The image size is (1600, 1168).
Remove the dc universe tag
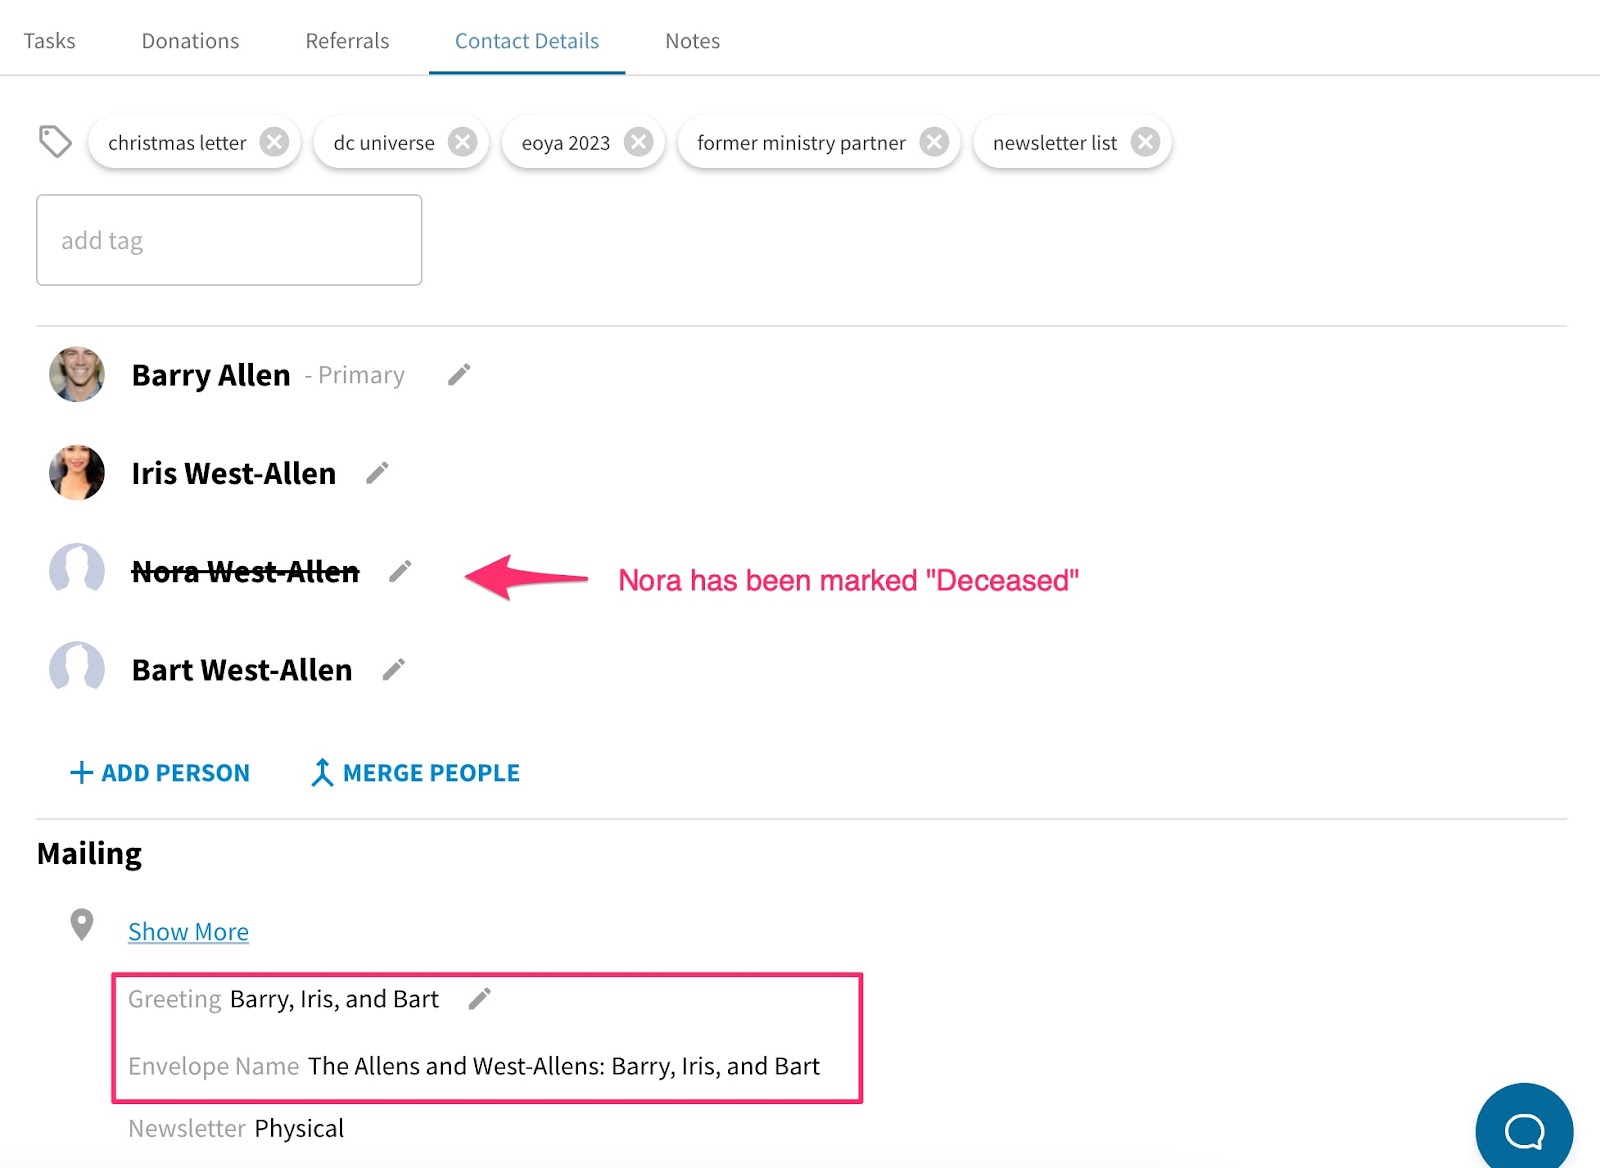(462, 142)
